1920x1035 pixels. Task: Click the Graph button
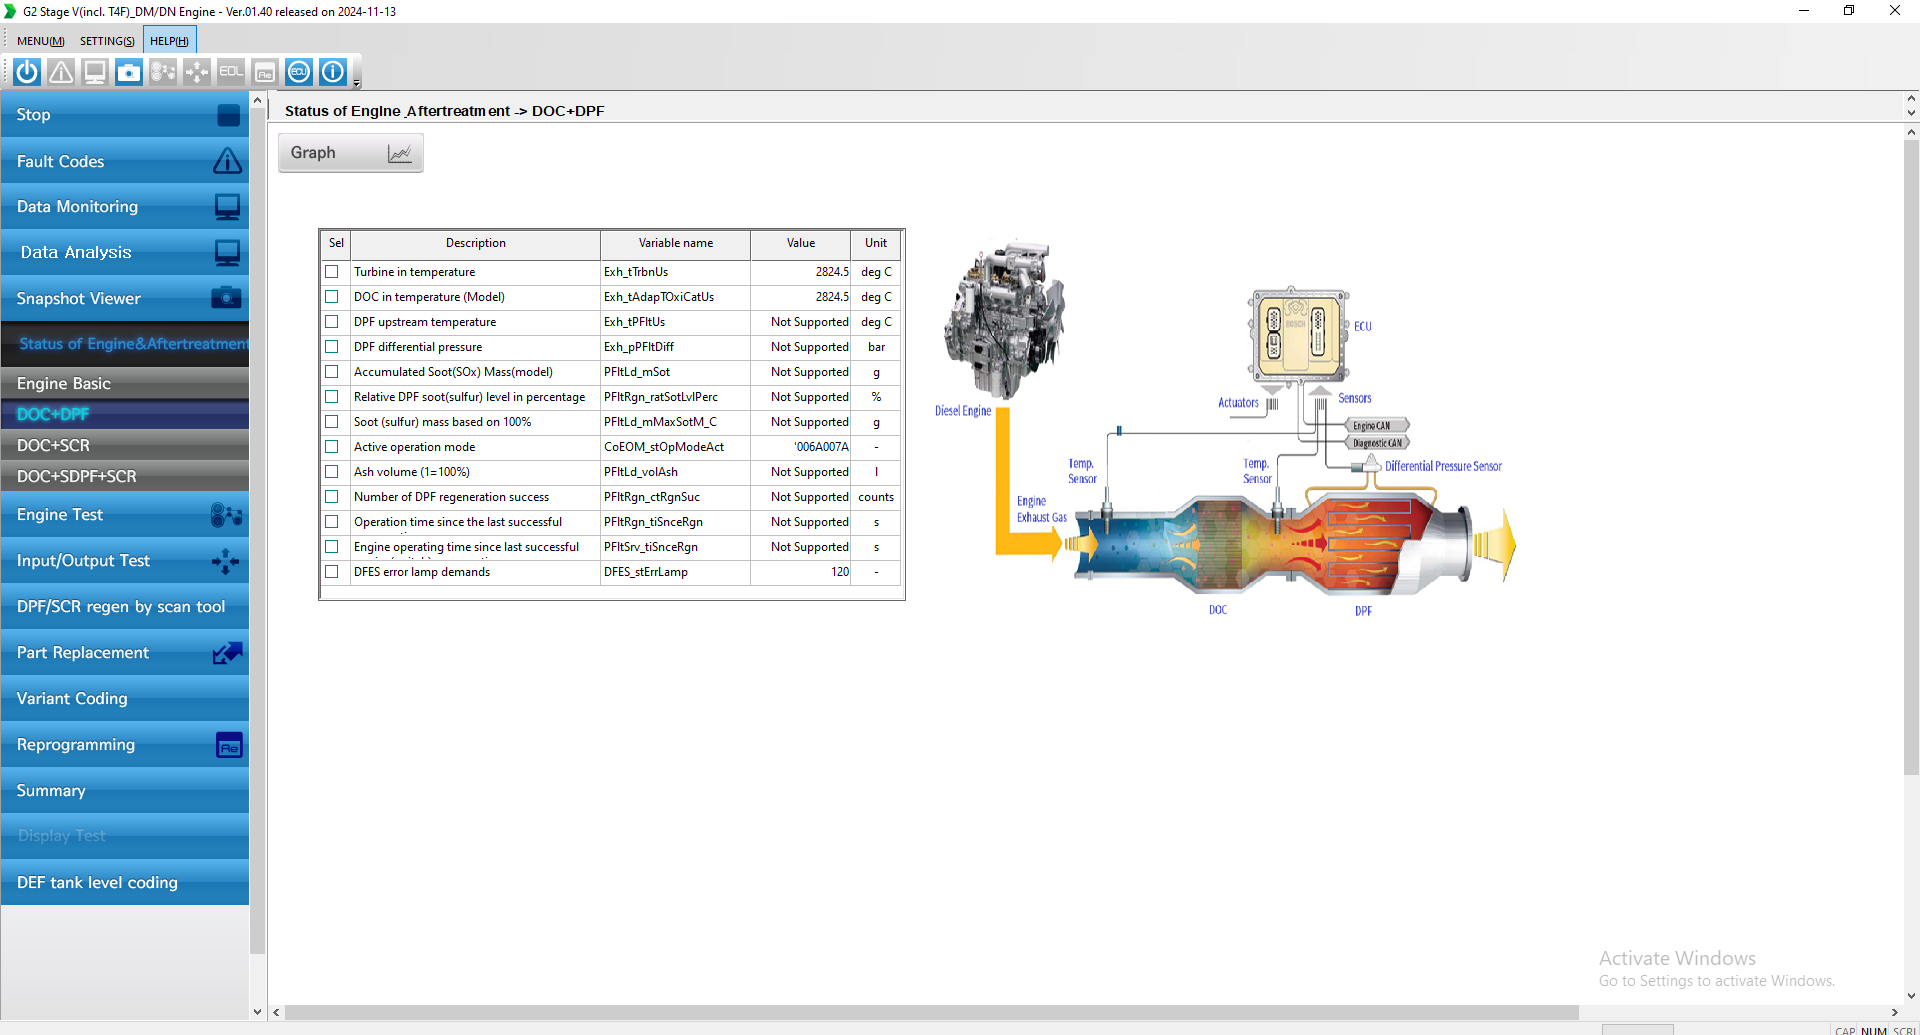349,152
